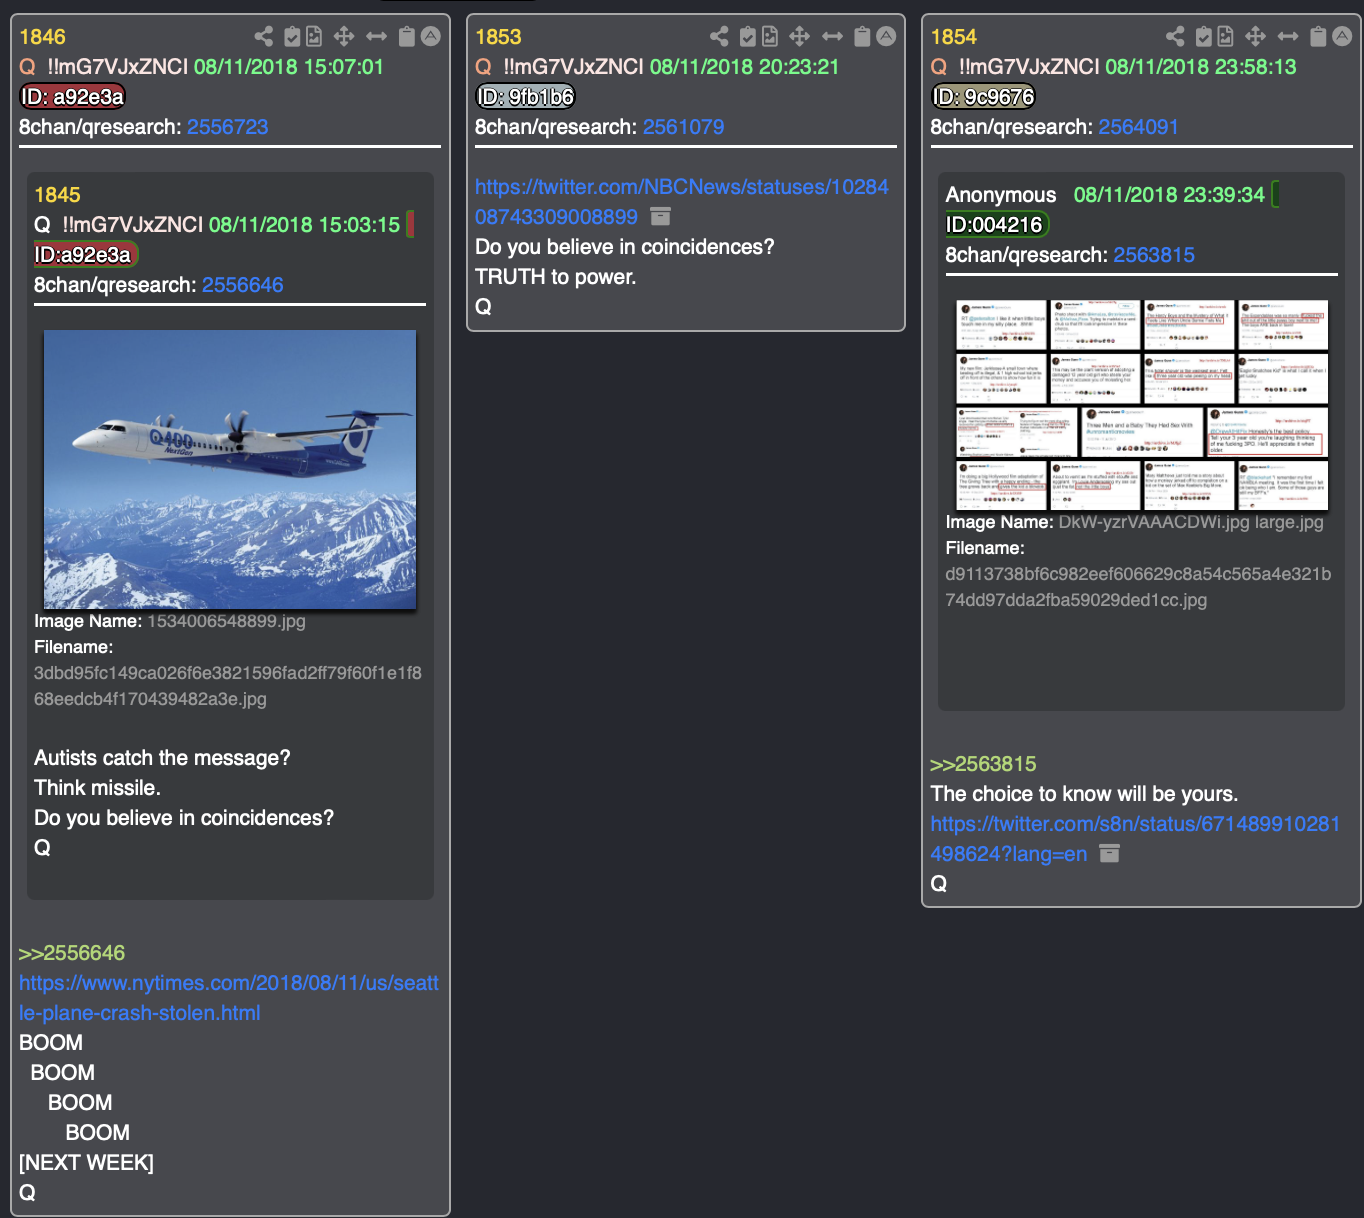Click the ID:004216 badge
Screen dimensions: 1364x1218
(x=996, y=225)
